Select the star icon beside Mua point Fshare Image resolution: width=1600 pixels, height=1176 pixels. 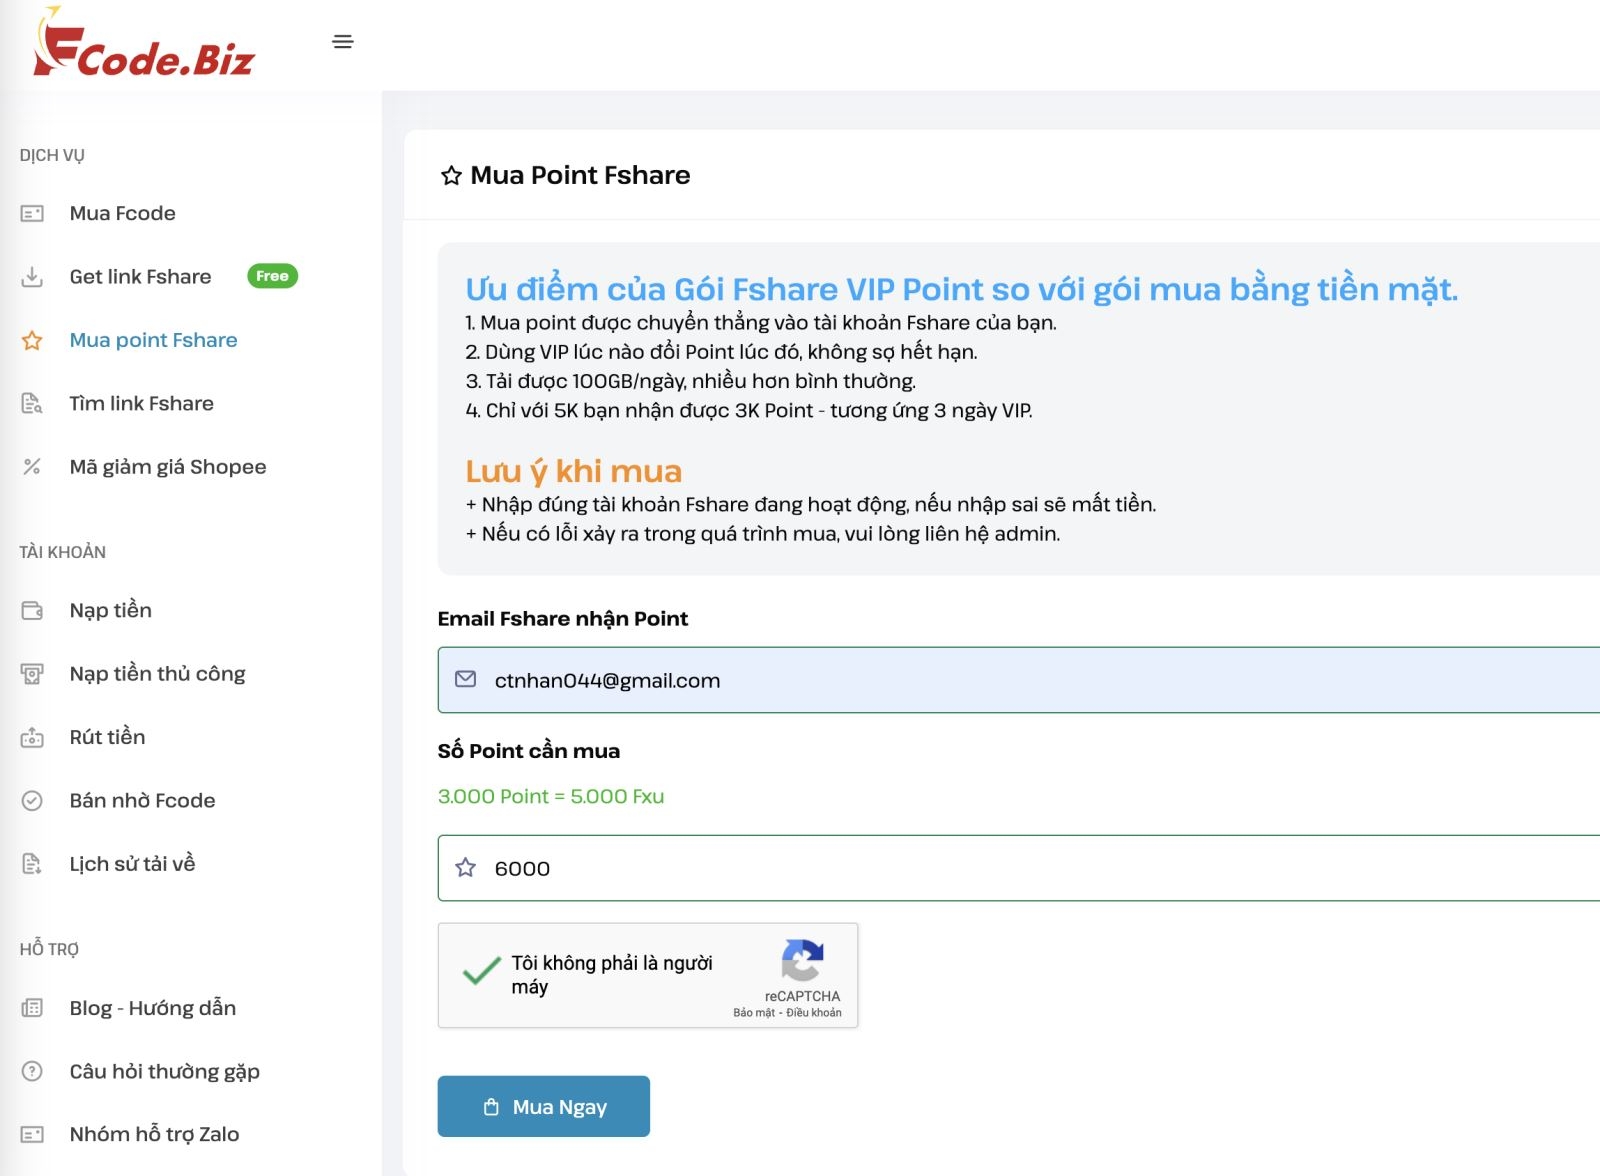coord(31,341)
